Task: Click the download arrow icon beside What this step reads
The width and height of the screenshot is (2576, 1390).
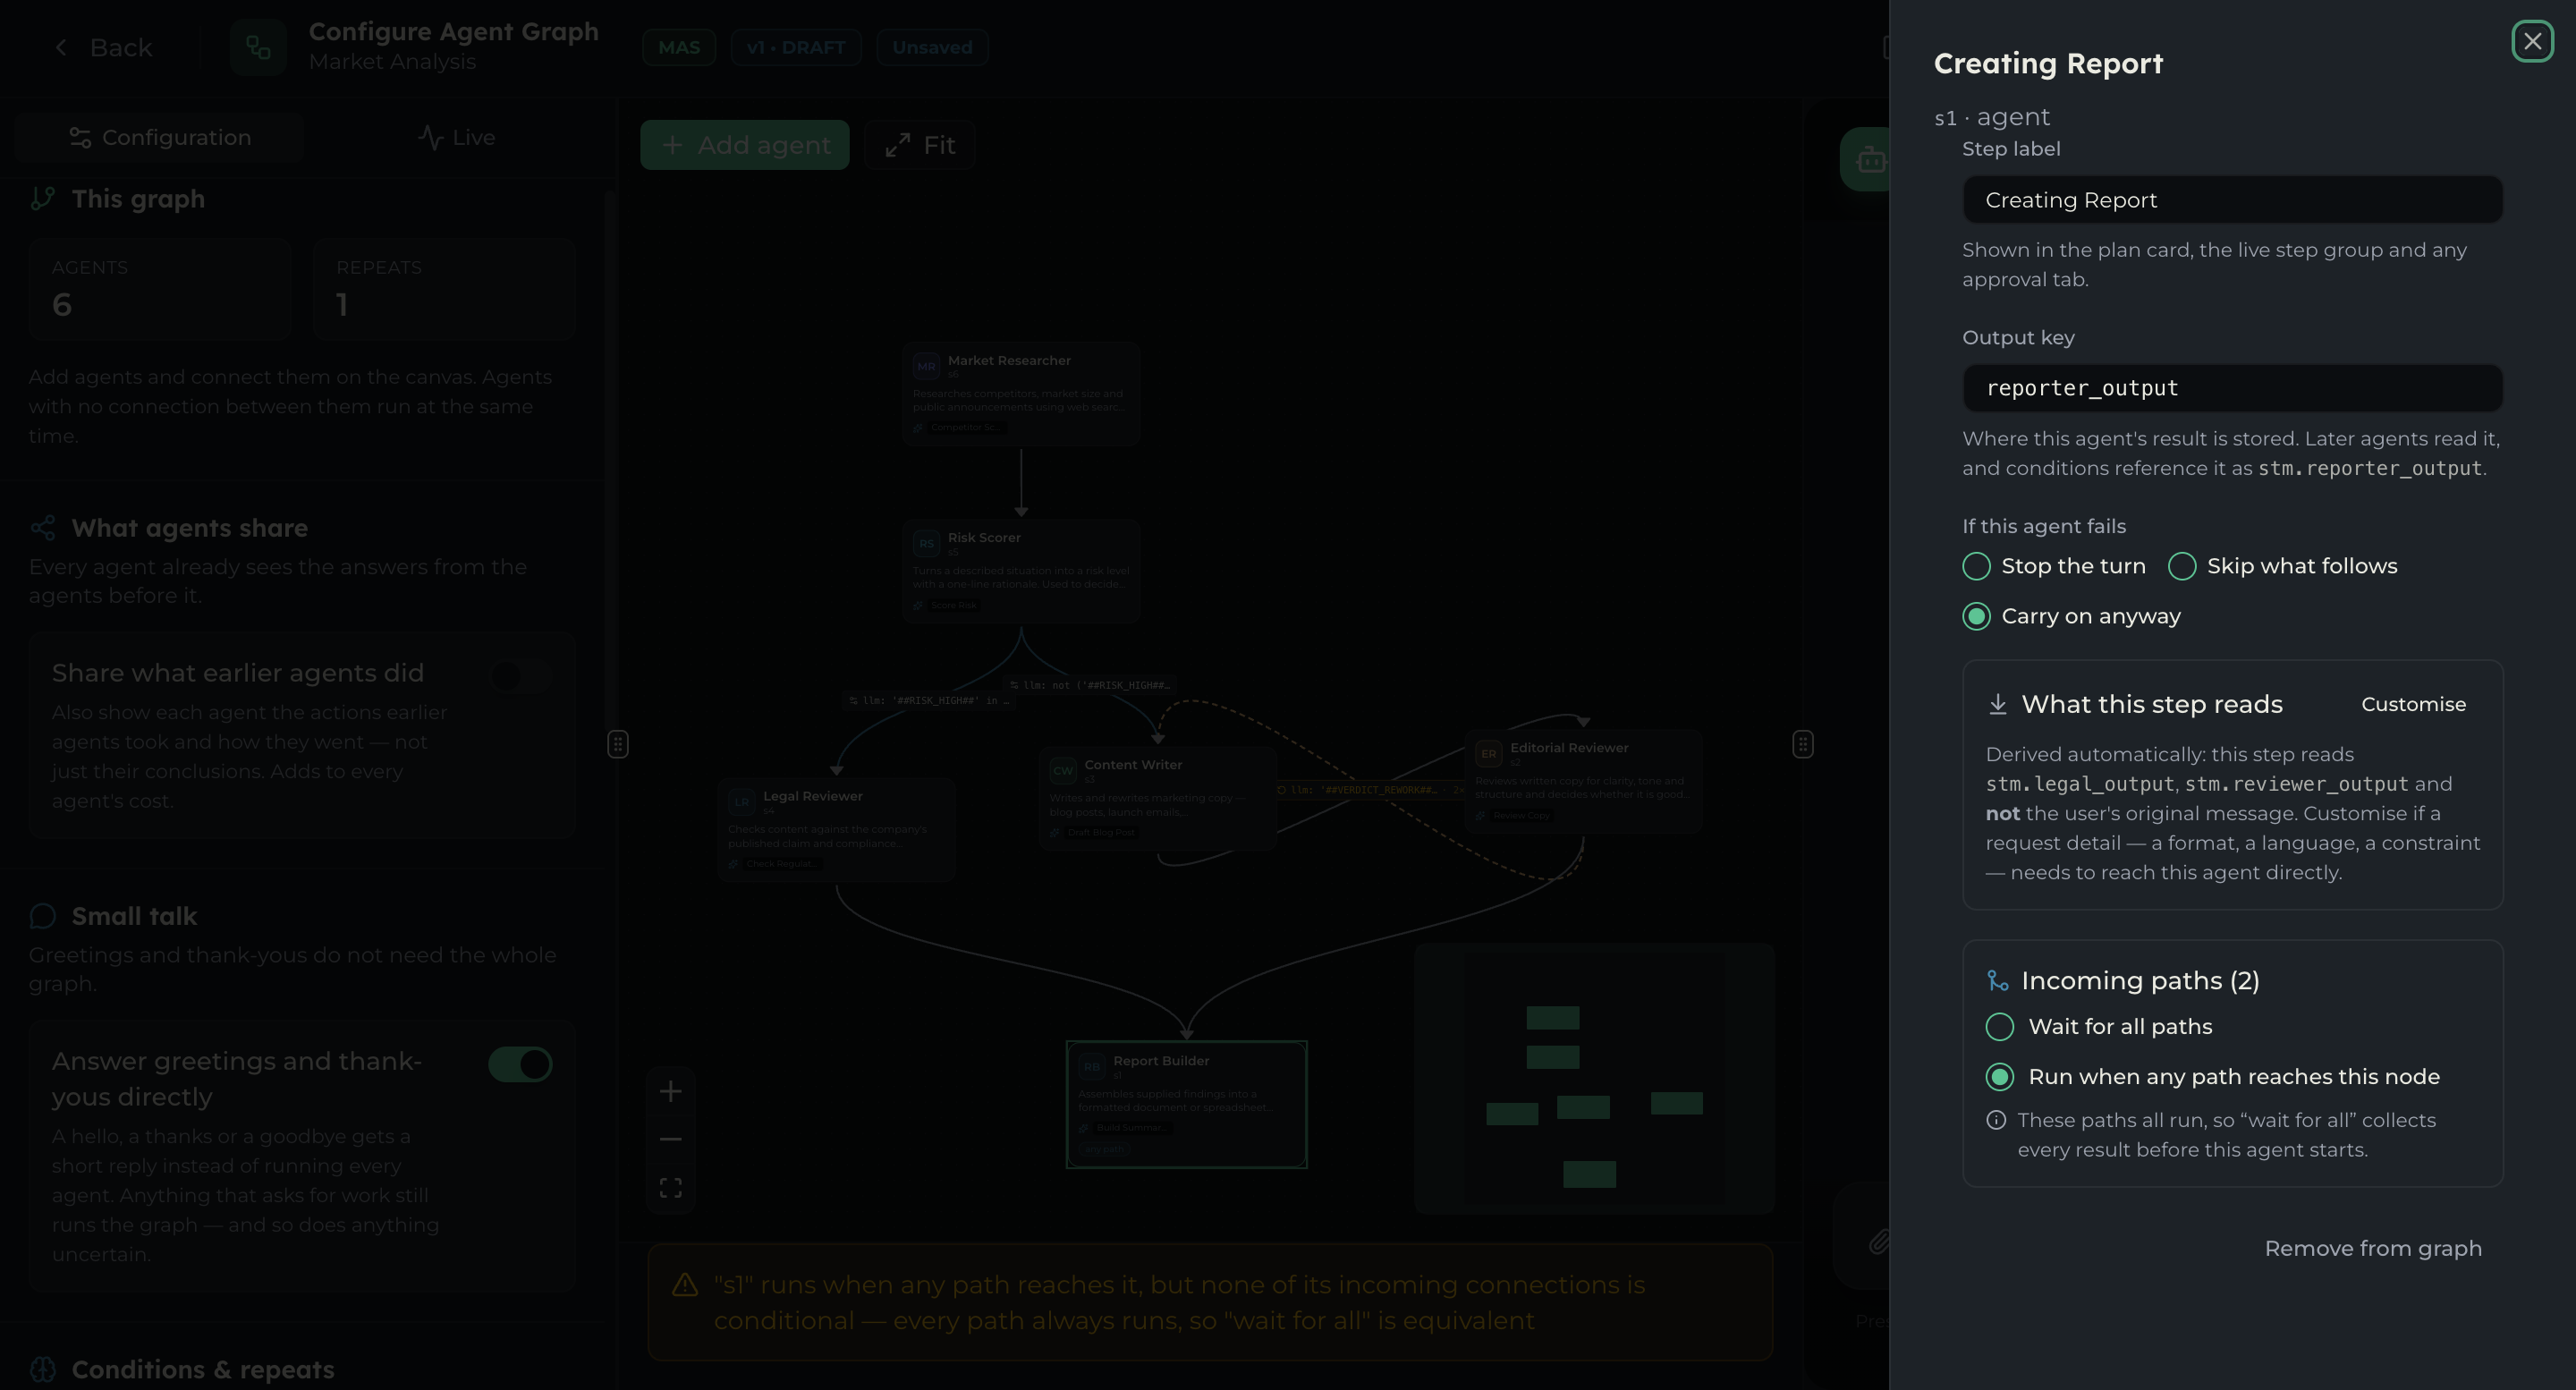Action: [1997, 704]
